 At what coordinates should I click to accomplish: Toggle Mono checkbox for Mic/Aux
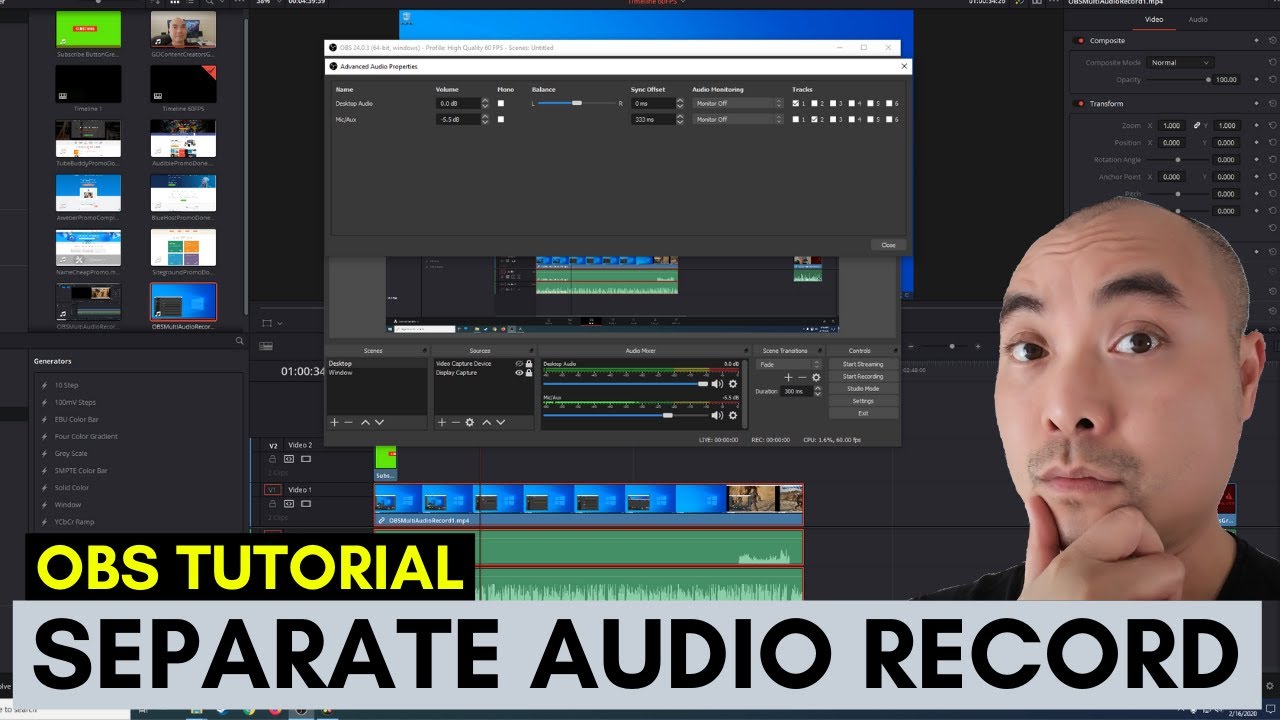[501, 119]
